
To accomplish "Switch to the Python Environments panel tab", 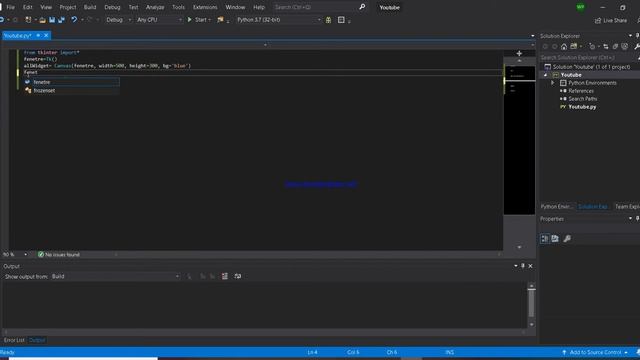I will pyautogui.click(x=556, y=207).
